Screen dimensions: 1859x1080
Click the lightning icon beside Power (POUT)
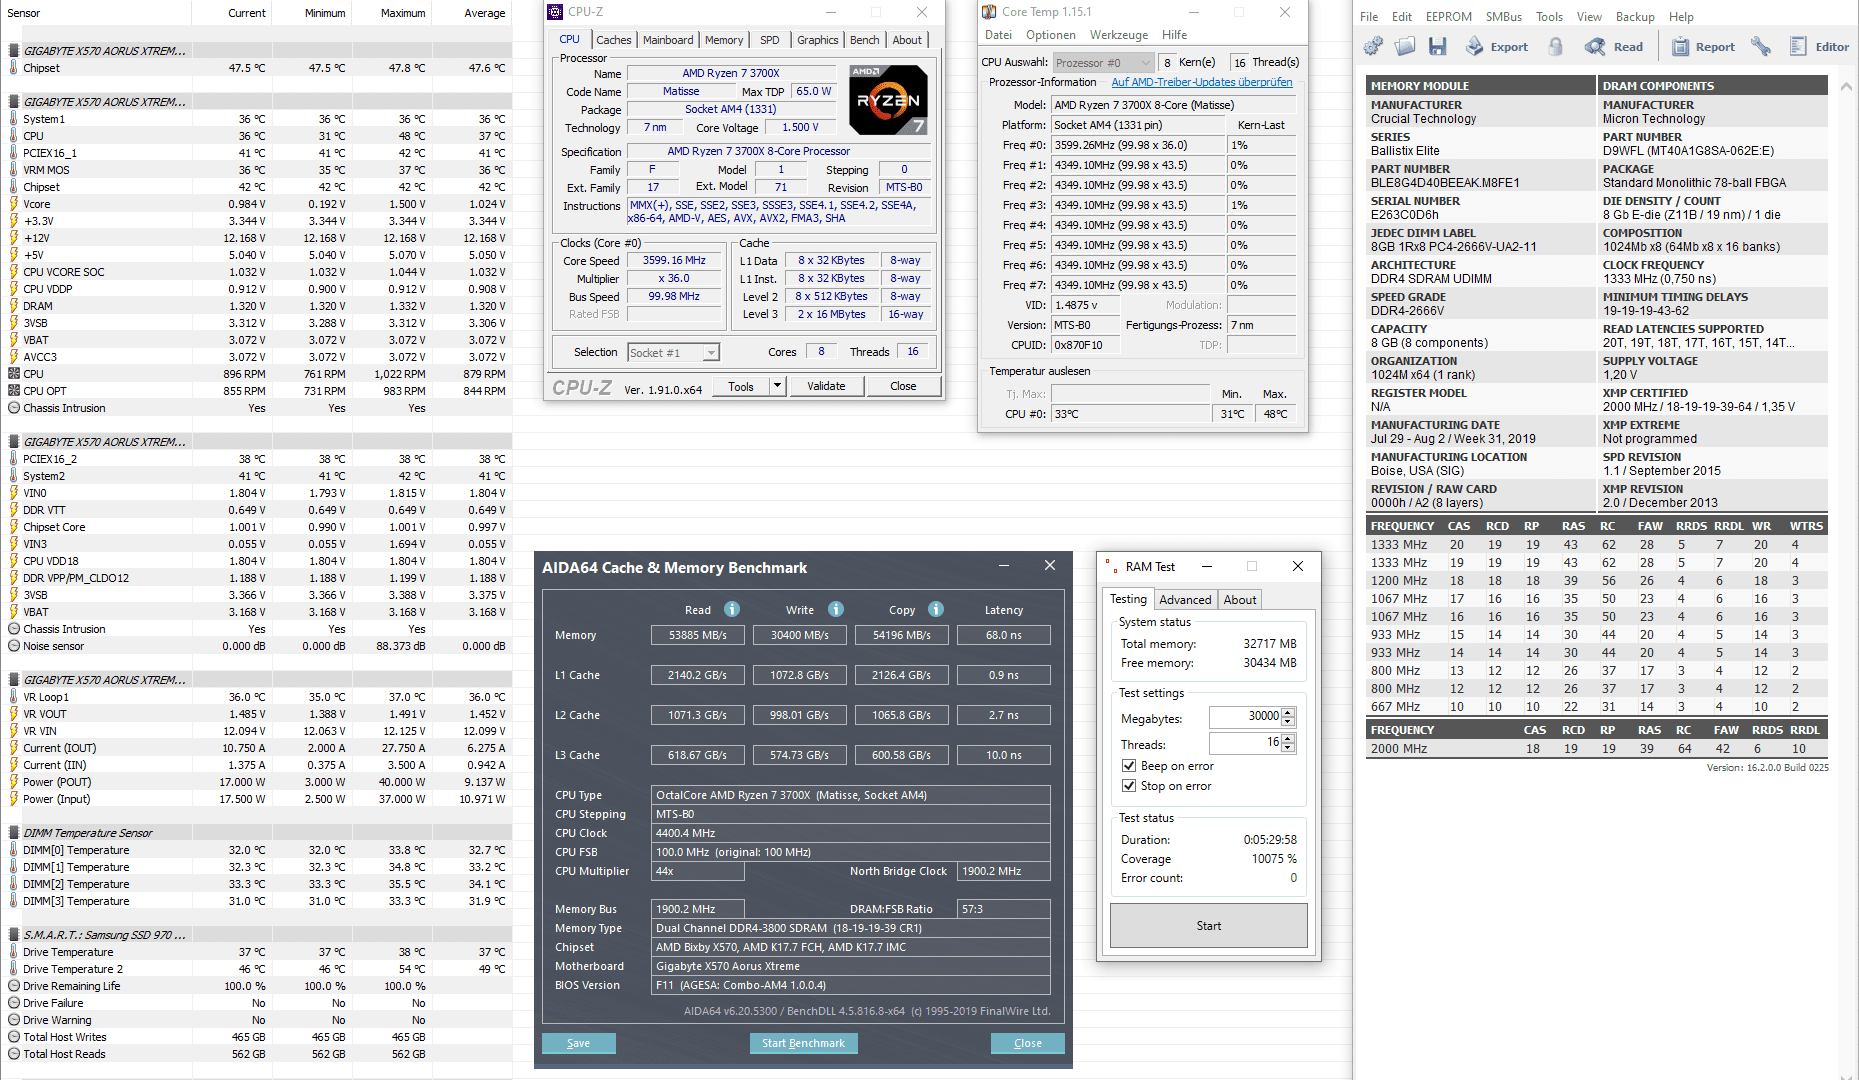[x=14, y=782]
